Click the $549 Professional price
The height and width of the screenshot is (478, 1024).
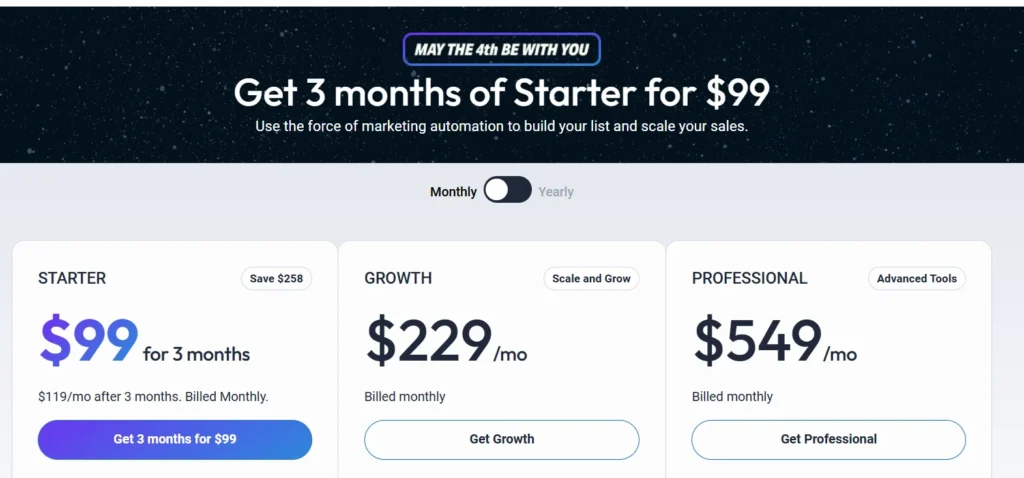tap(756, 342)
